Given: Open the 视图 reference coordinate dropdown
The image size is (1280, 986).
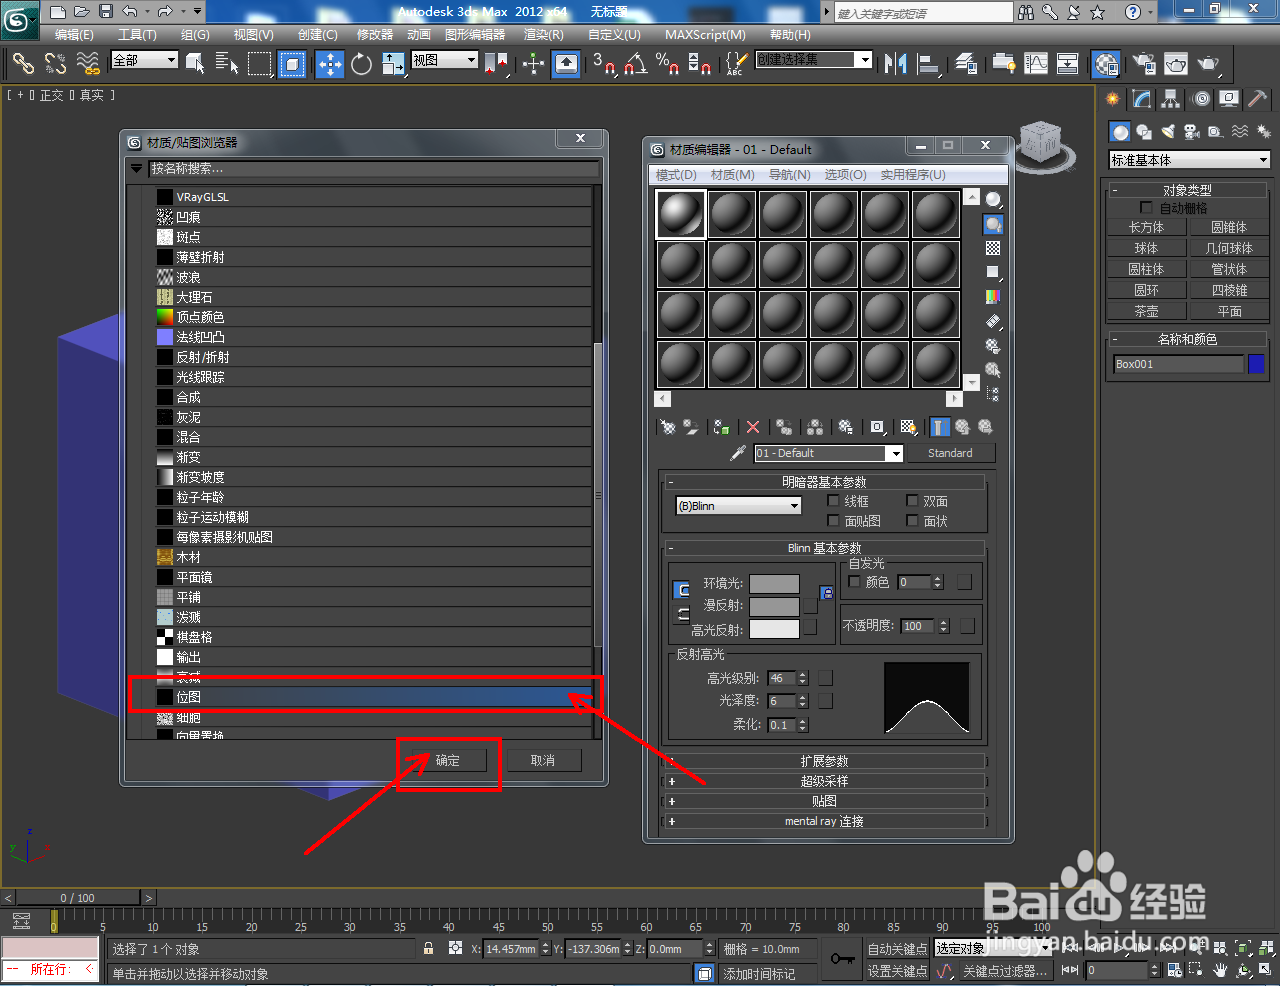Looking at the screenshot, I should coord(445,60).
